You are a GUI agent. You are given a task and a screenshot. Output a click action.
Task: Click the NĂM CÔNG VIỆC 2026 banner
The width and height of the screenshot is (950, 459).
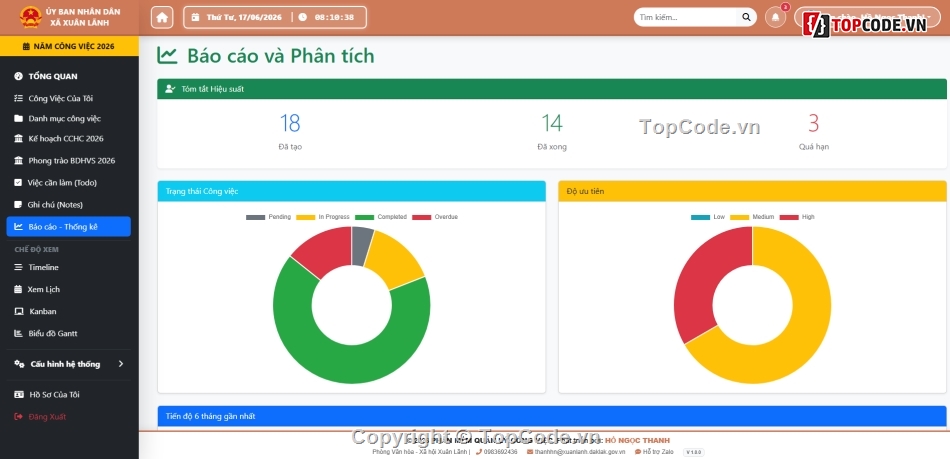pyautogui.click(x=69, y=46)
